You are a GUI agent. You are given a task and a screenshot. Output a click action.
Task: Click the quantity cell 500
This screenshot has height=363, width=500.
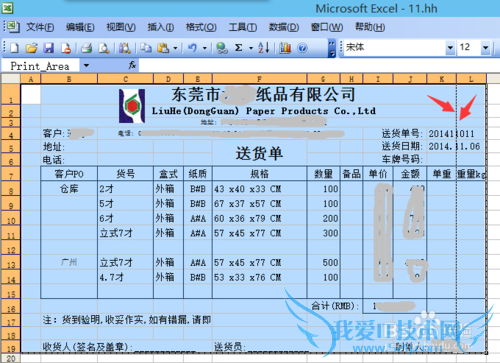pos(323,262)
